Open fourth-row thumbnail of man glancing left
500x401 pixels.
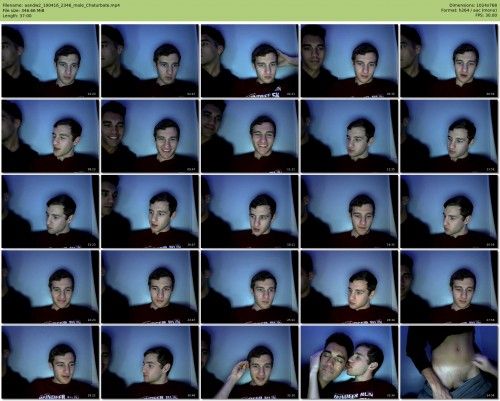click(x=349, y=287)
